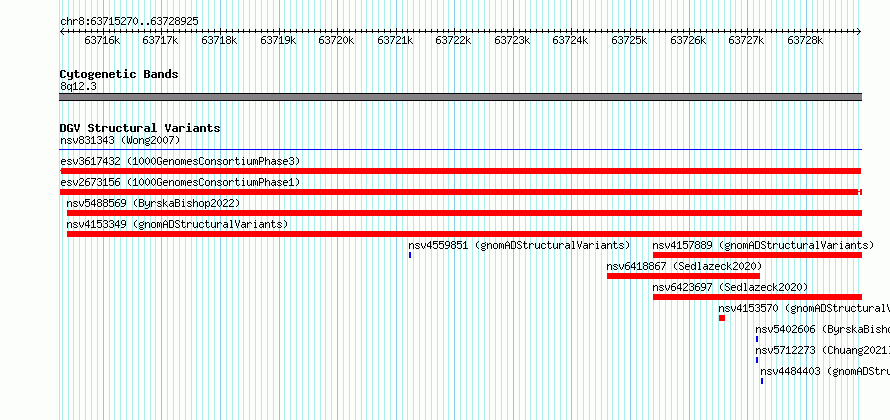Image resolution: width=890 pixels, height=420 pixels.
Task: Open nsv4153349 (gnomADStructuralVariants) label
Action: [x=177, y=224]
